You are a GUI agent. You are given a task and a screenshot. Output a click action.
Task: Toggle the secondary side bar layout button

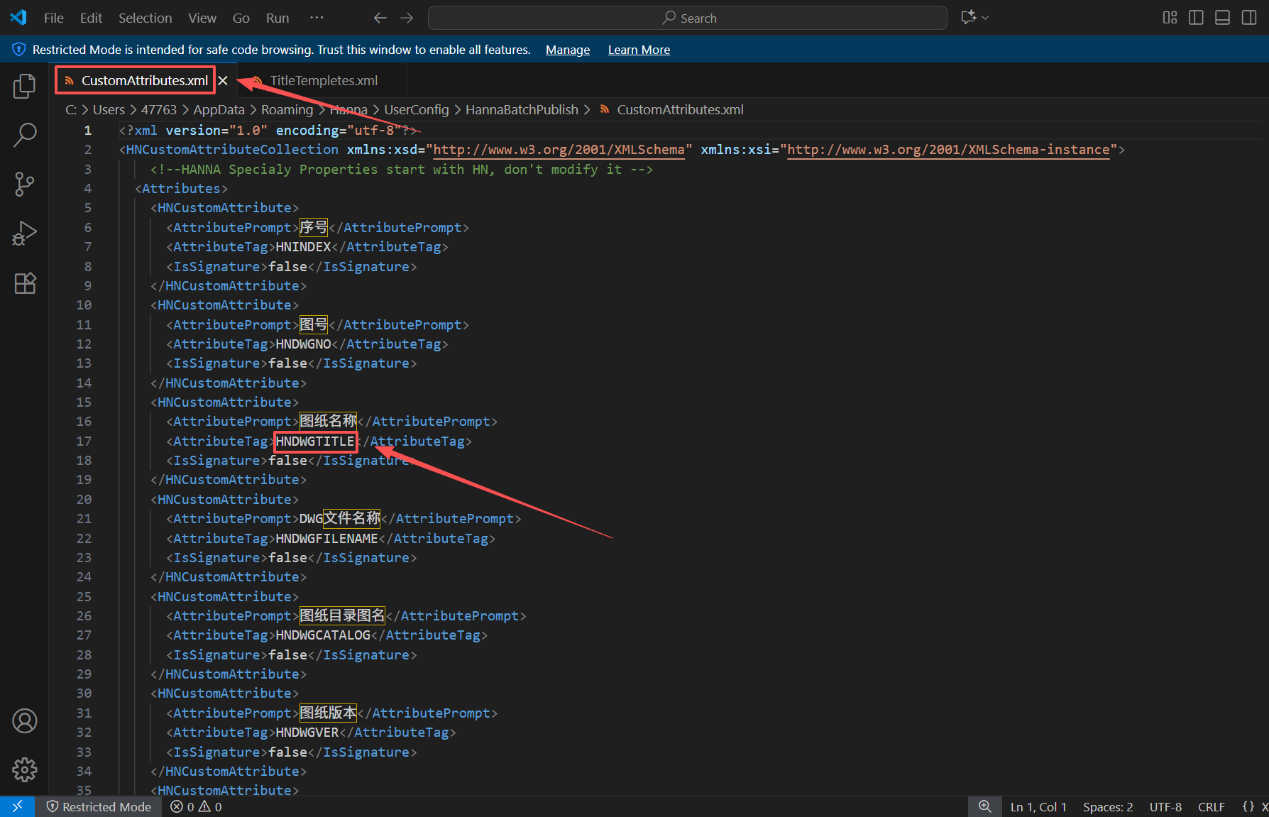tap(1249, 18)
